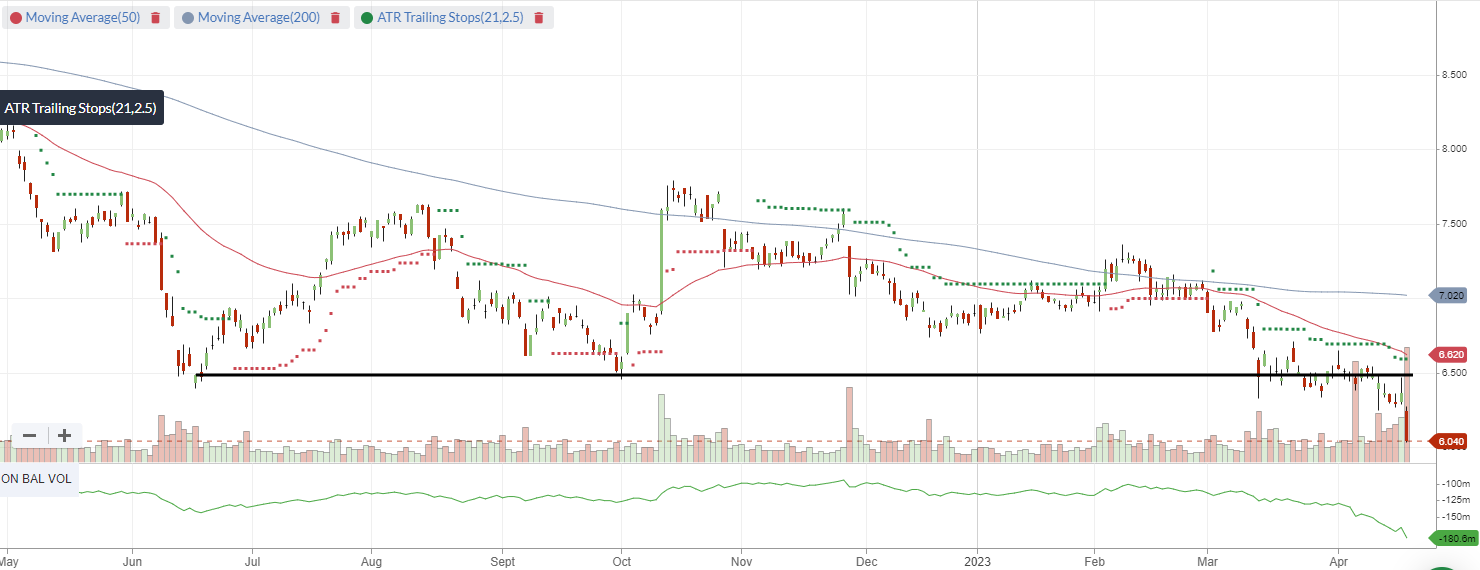Click the green dot of ATR Trailing Stops

tap(367, 18)
